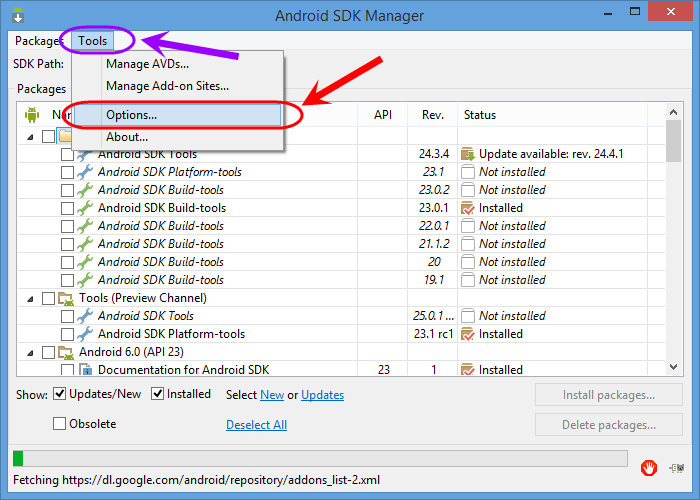Click wrench icon of Build-tools 21.1.2
The image size is (700, 500).
point(85,244)
